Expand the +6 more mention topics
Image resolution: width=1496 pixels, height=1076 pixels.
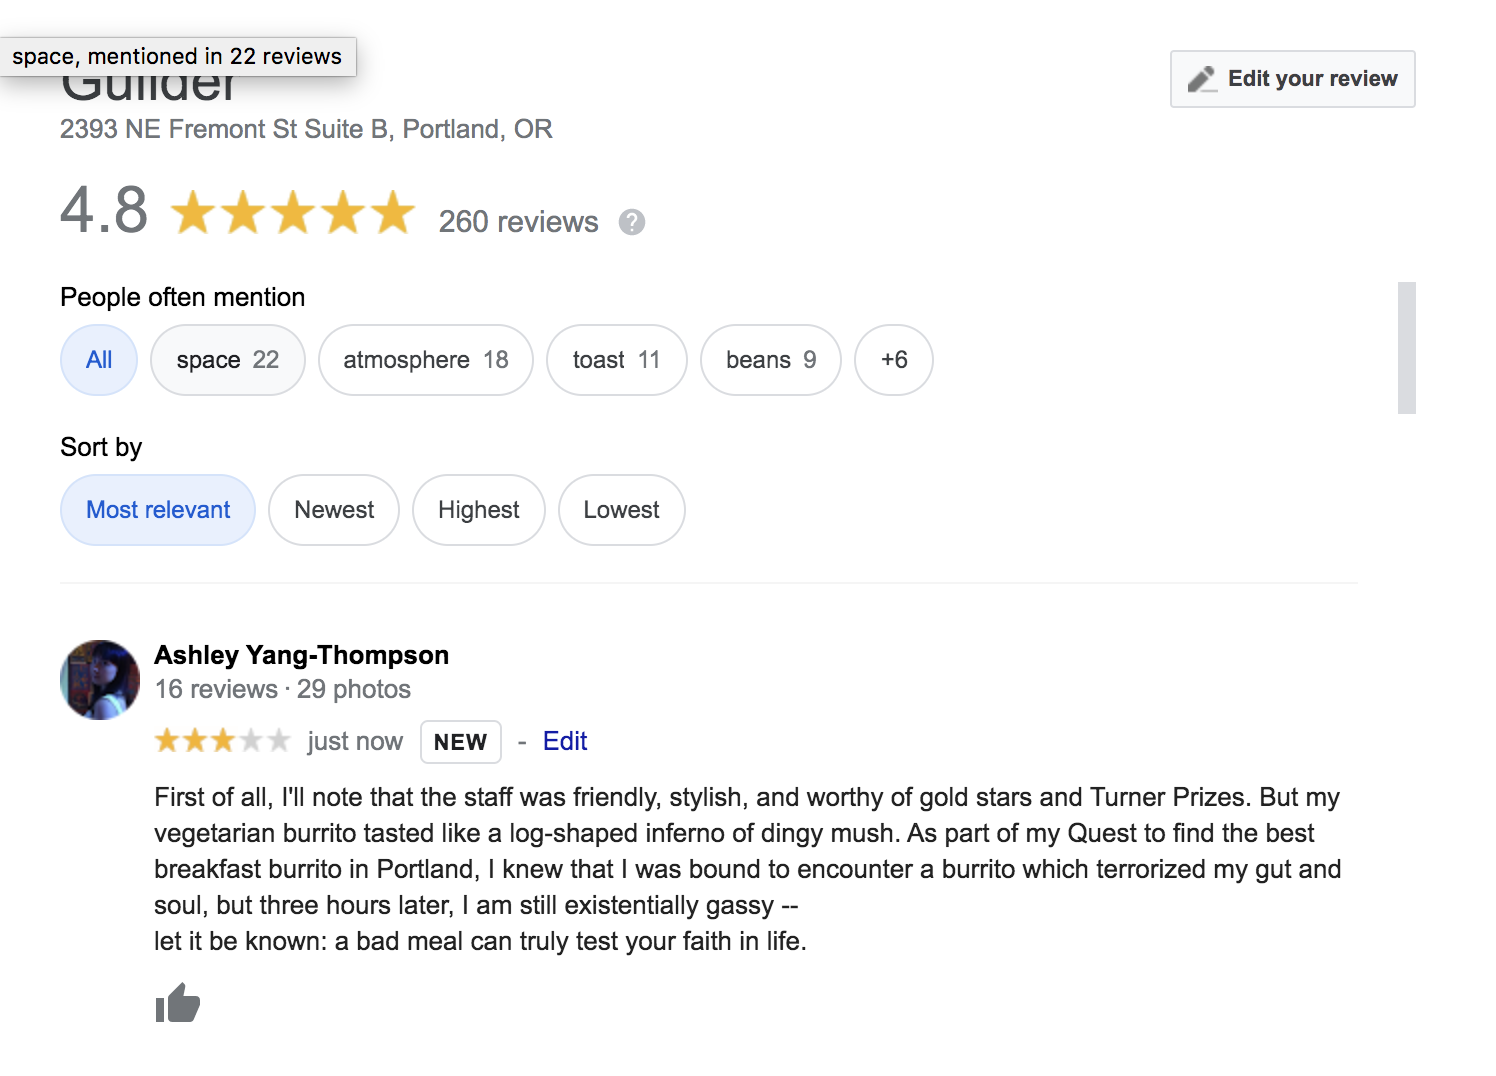tap(894, 360)
